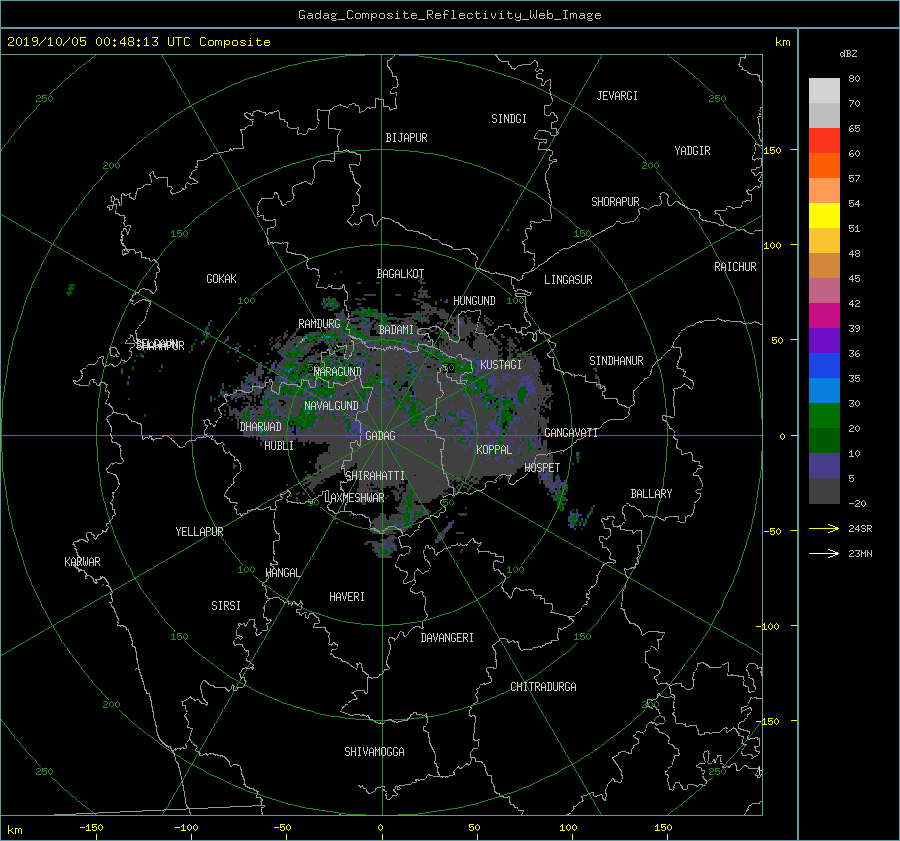The image size is (900, 841).
Task: Click the km label at bottom left
Action: coord(14,830)
